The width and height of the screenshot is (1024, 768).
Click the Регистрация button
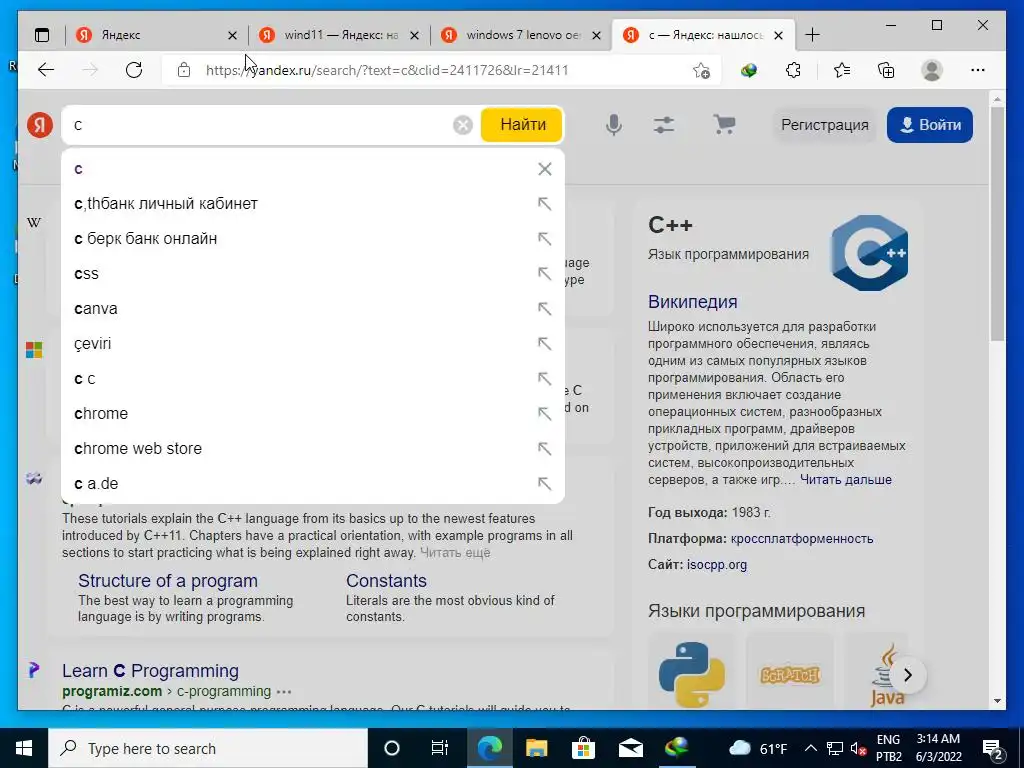click(x=825, y=125)
